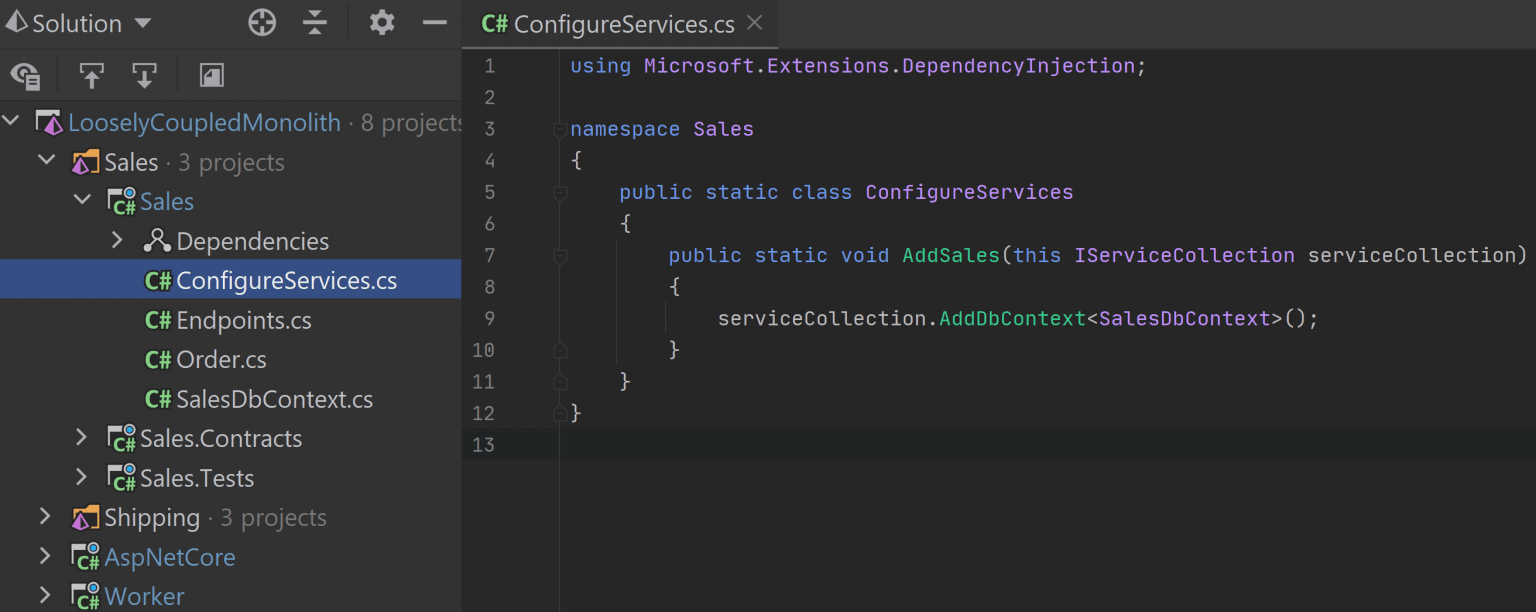Hide the Solution tool window with minus icon
Screen dimensions: 1536x612
[434, 22]
